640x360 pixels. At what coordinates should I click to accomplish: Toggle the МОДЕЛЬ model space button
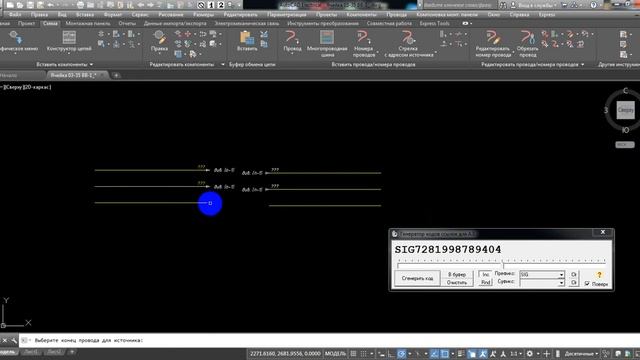click(x=335, y=353)
